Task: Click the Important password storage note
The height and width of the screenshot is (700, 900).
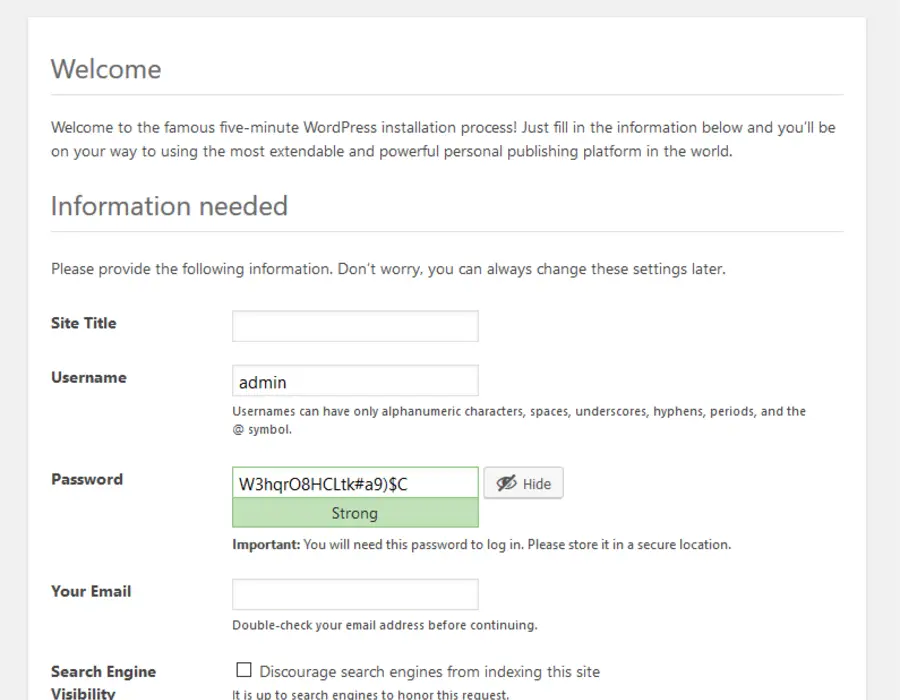Action: pos(482,545)
